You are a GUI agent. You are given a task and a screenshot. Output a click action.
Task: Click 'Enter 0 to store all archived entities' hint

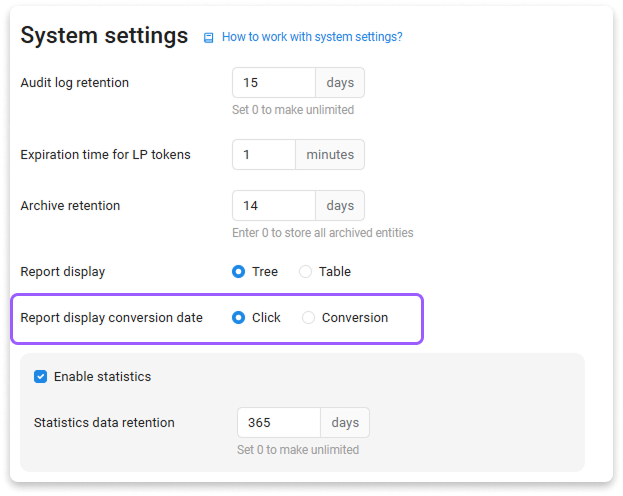pos(322,232)
